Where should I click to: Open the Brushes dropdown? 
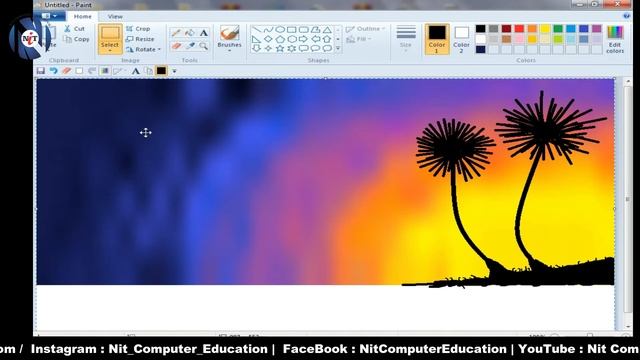(x=229, y=51)
